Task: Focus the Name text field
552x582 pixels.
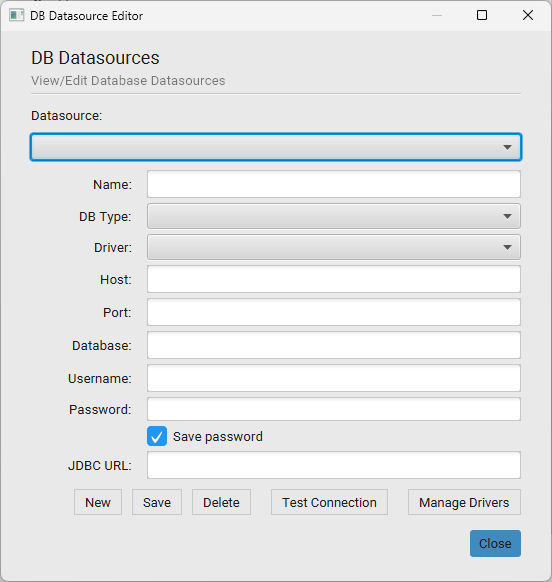Action: pyautogui.click(x=334, y=184)
